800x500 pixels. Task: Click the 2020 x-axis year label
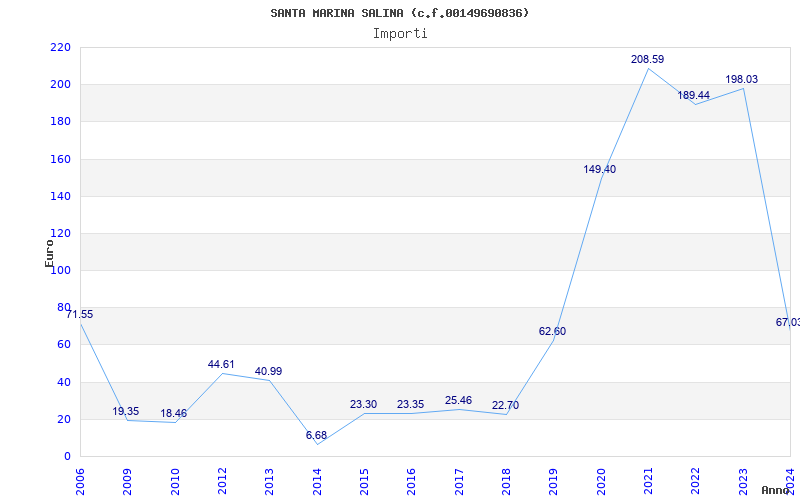point(601,482)
